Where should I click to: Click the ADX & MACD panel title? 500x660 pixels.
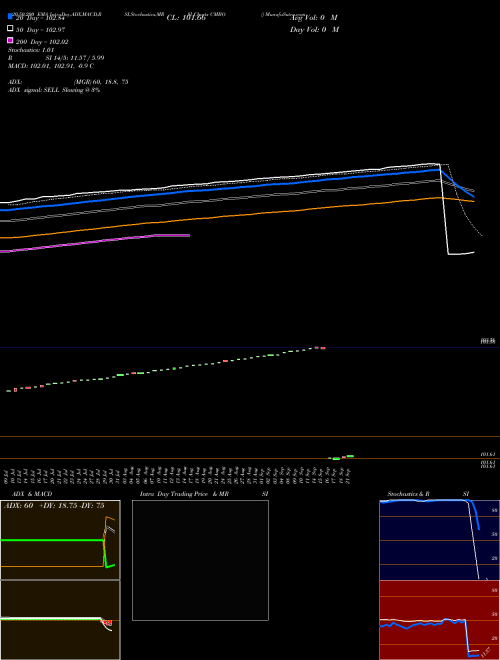coord(29,494)
